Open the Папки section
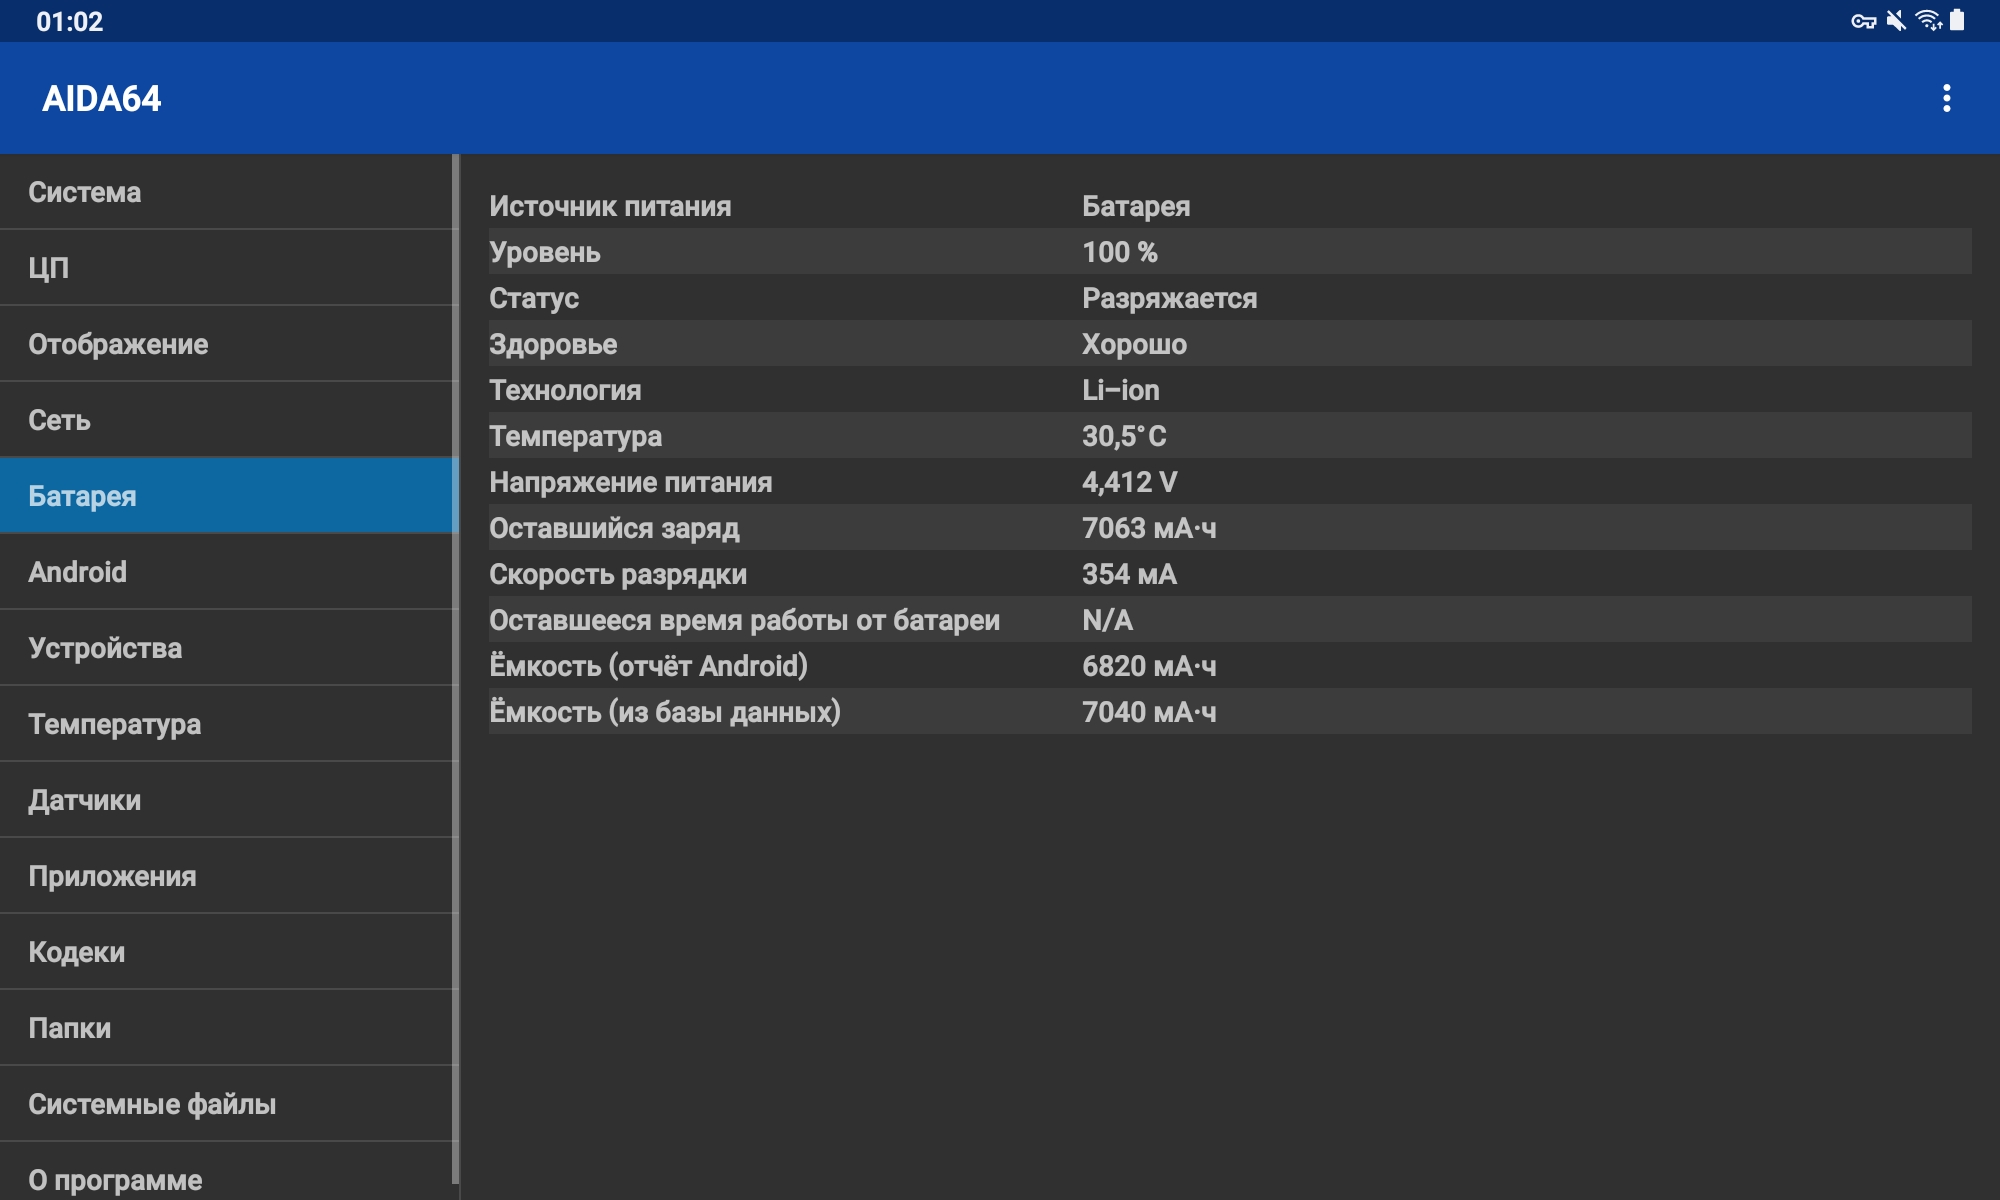 pos(228,1028)
